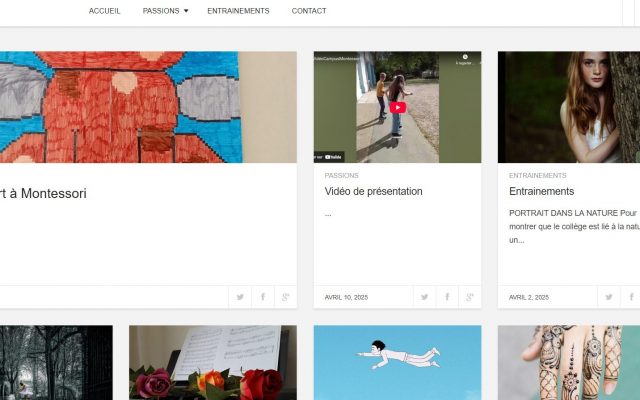Image resolution: width=640 pixels, height=400 pixels.
Task: Open the flying man illustration thumbnail
Action: pos(397,362)
